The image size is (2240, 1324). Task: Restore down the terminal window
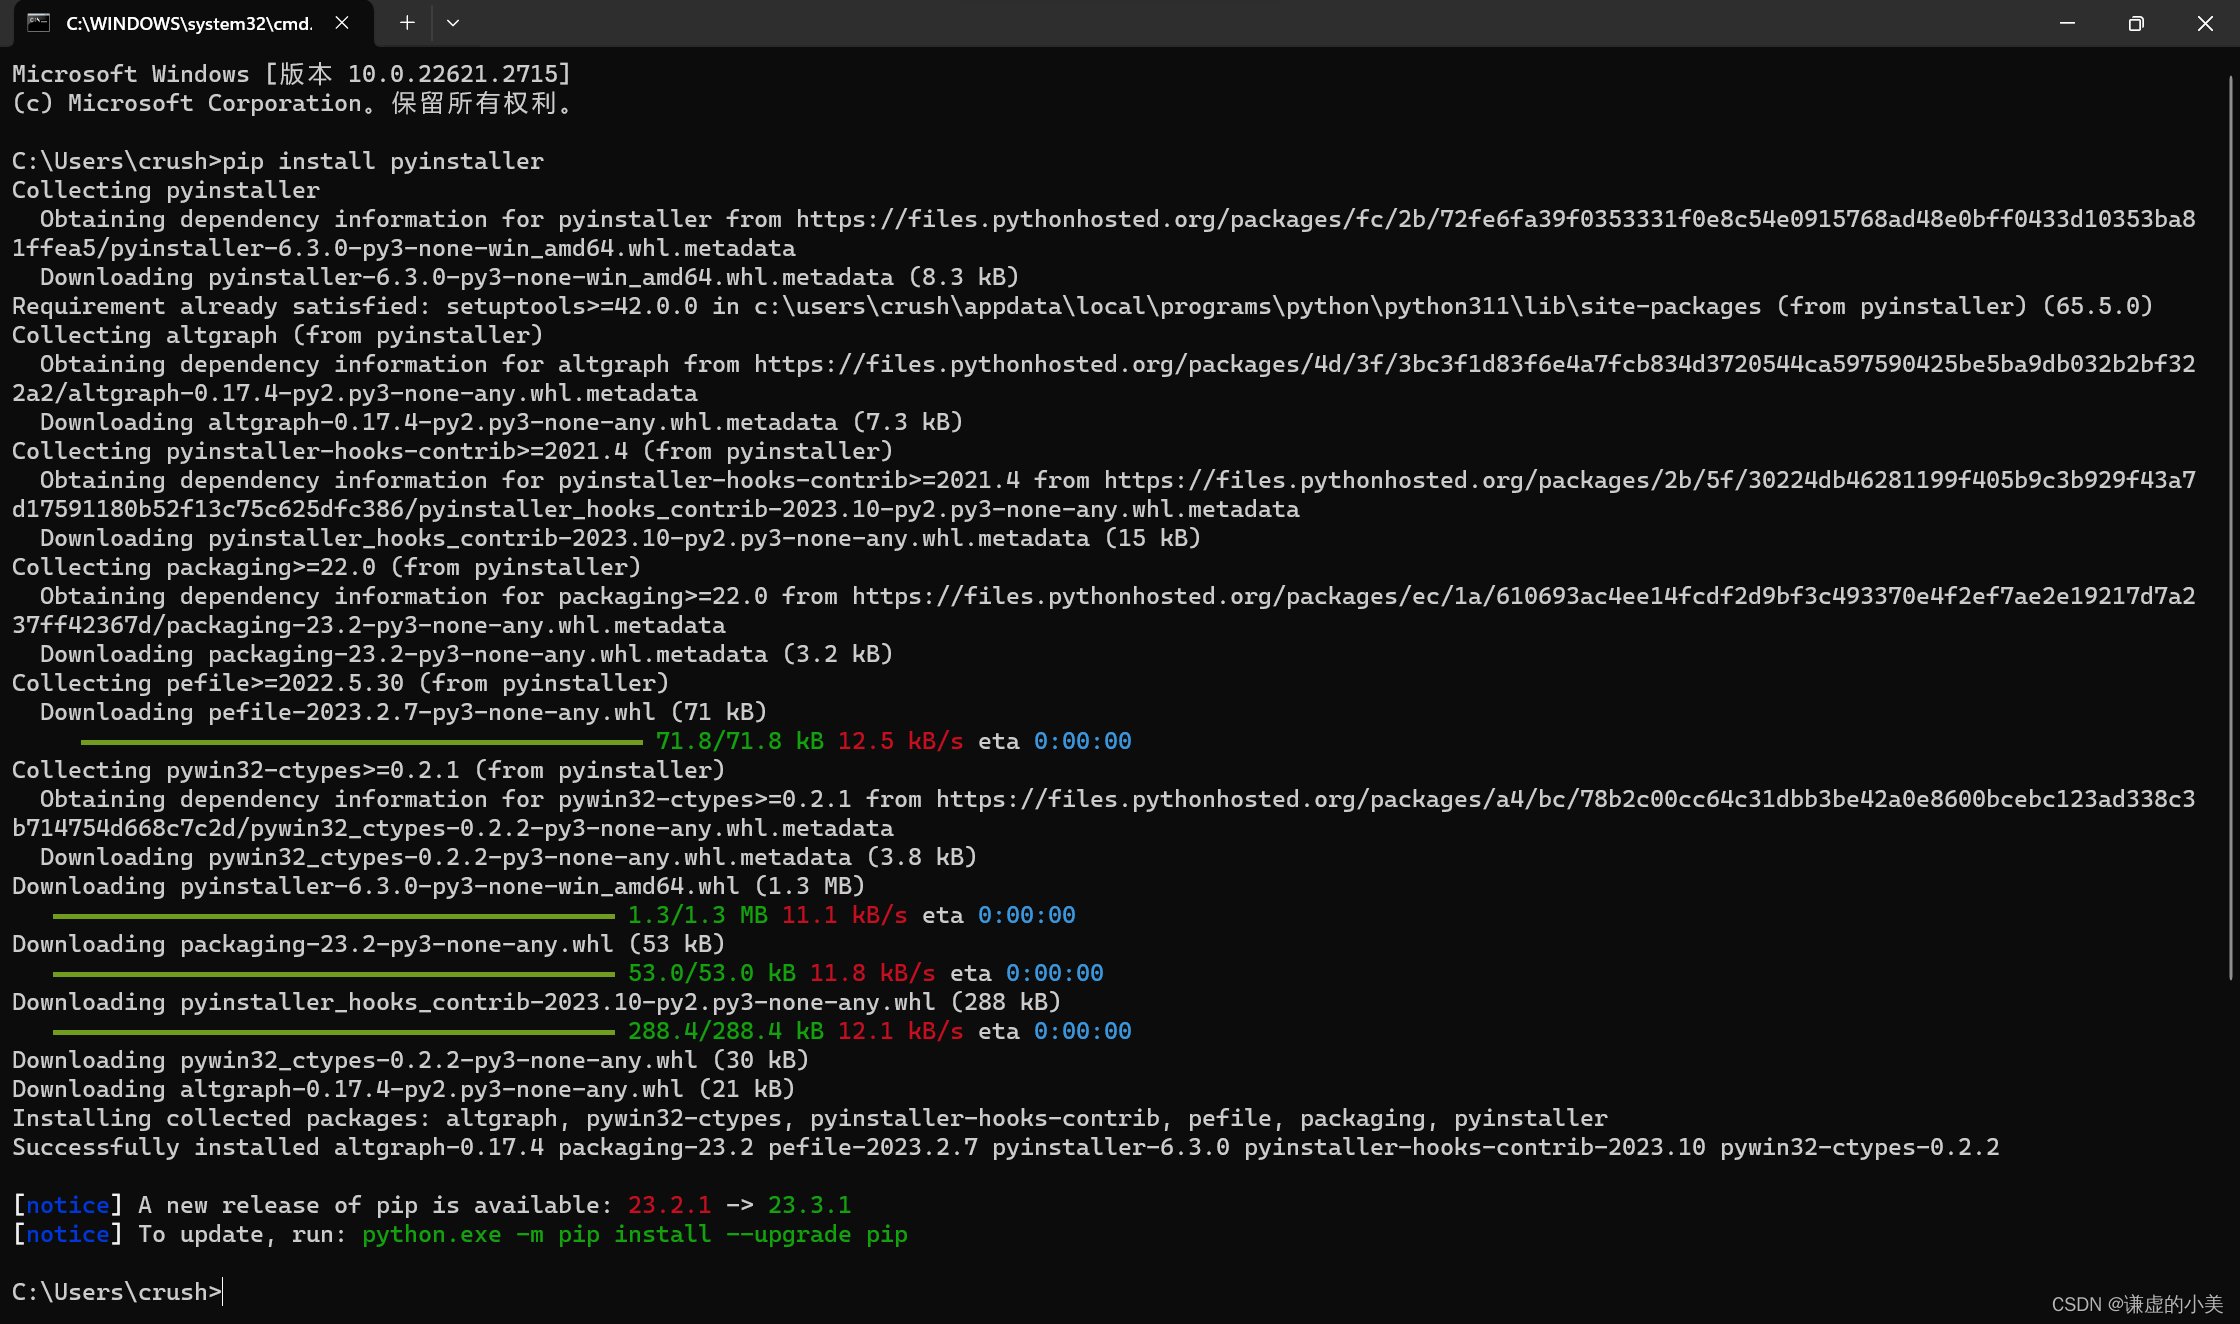click(2136, 23)
